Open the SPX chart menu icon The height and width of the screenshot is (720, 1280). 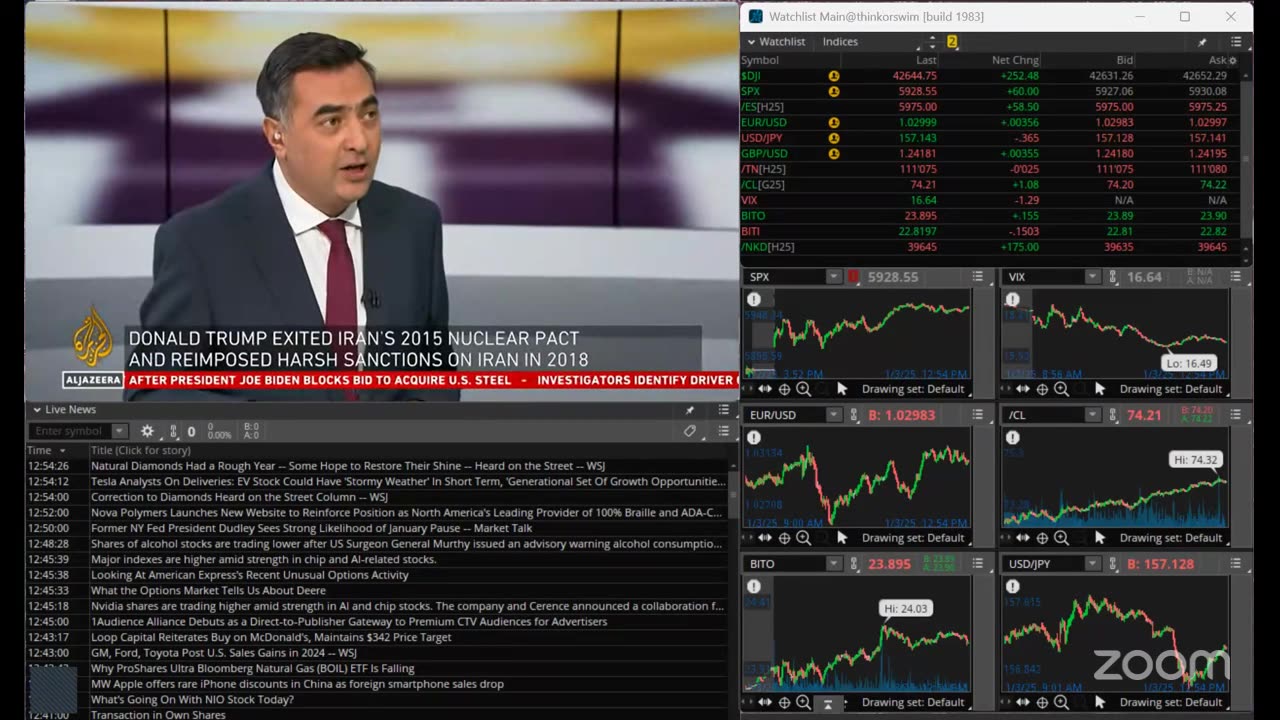pyautogui.click(x=978, y=277)
